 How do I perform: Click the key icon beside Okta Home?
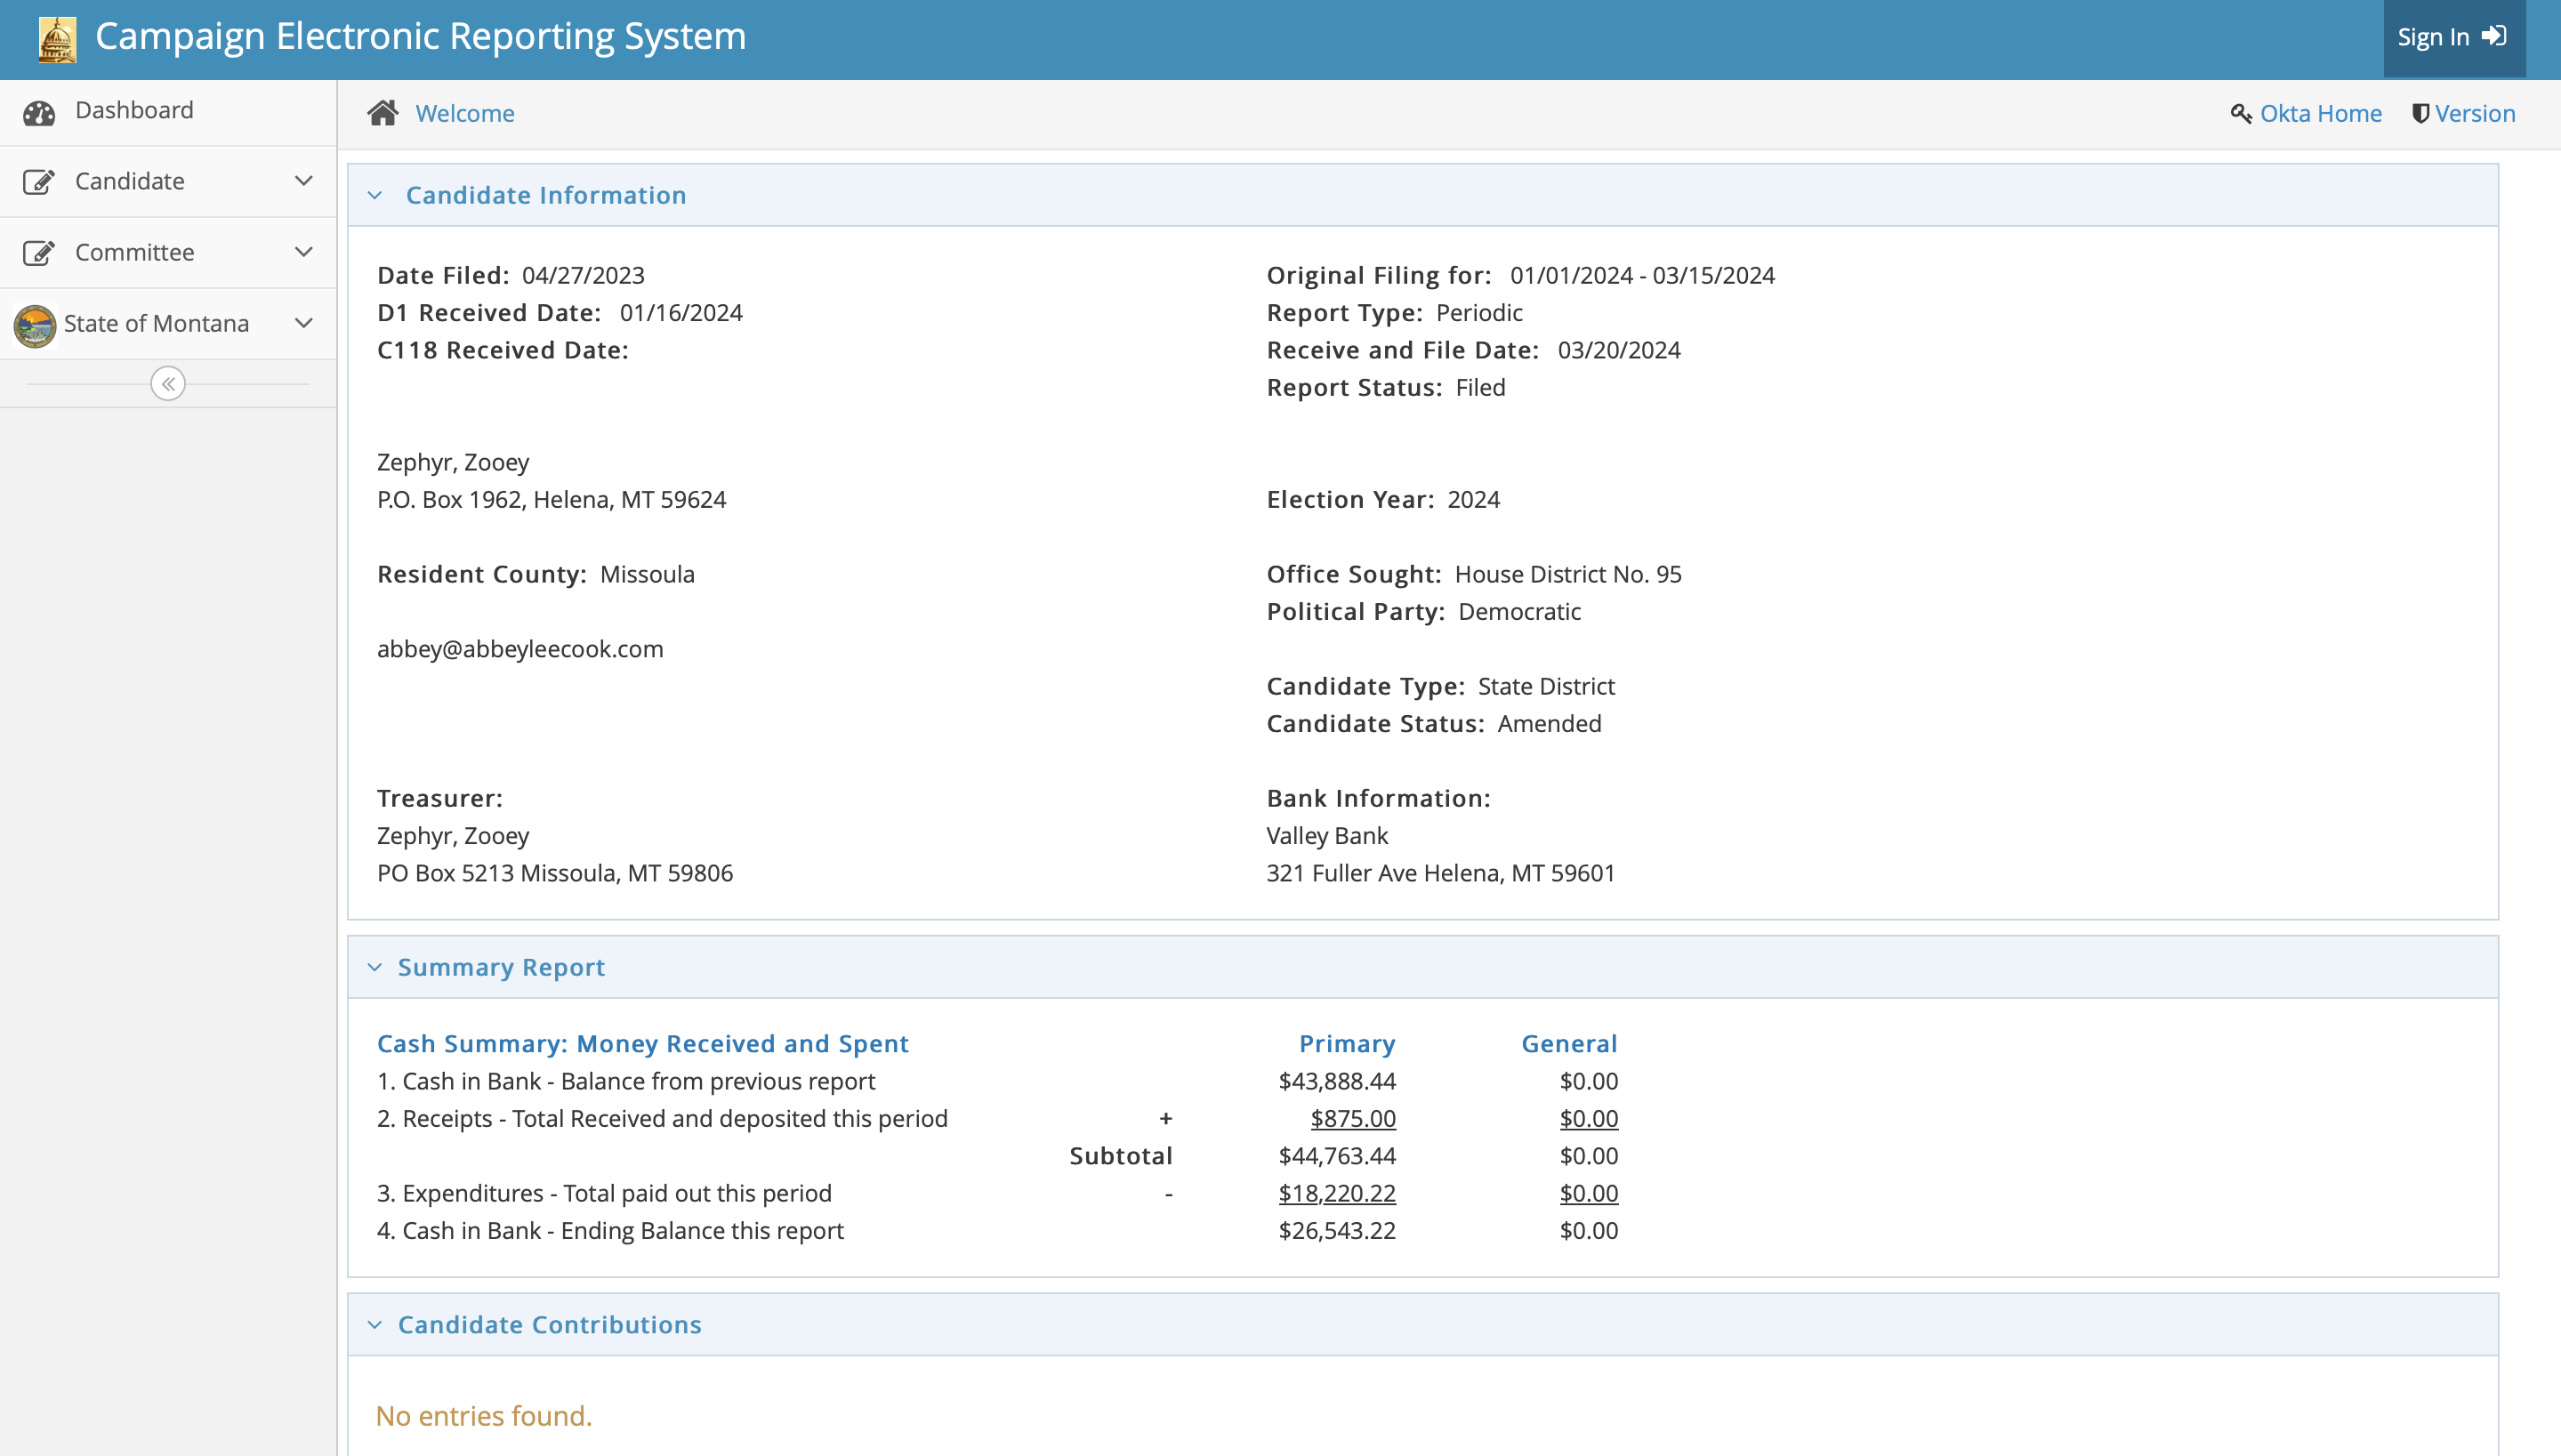click(x=2240, y=114)
